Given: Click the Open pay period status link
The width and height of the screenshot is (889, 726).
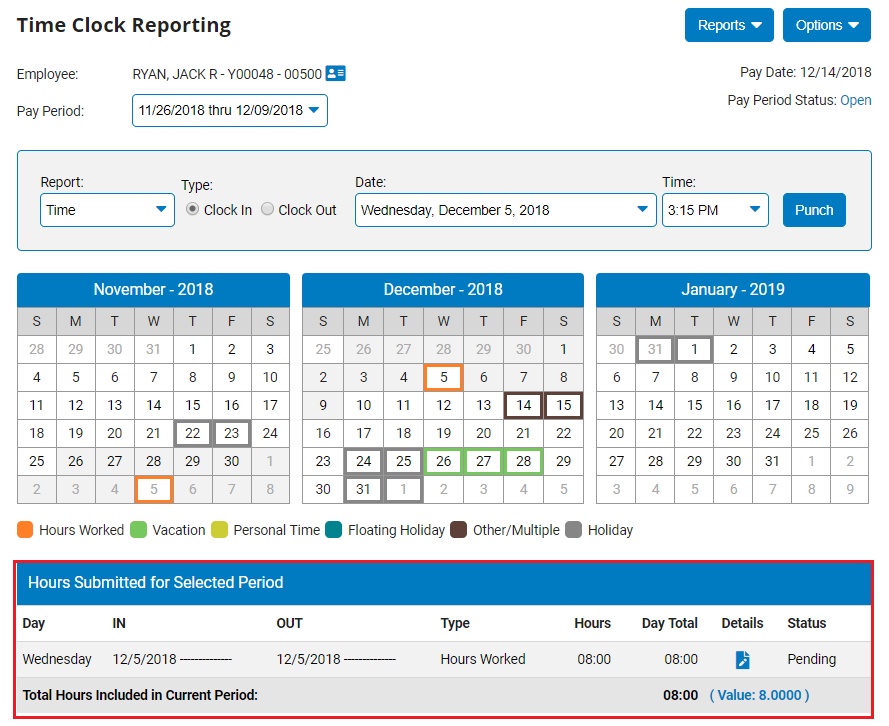Looking at the screenshot, I should point(855,101).
